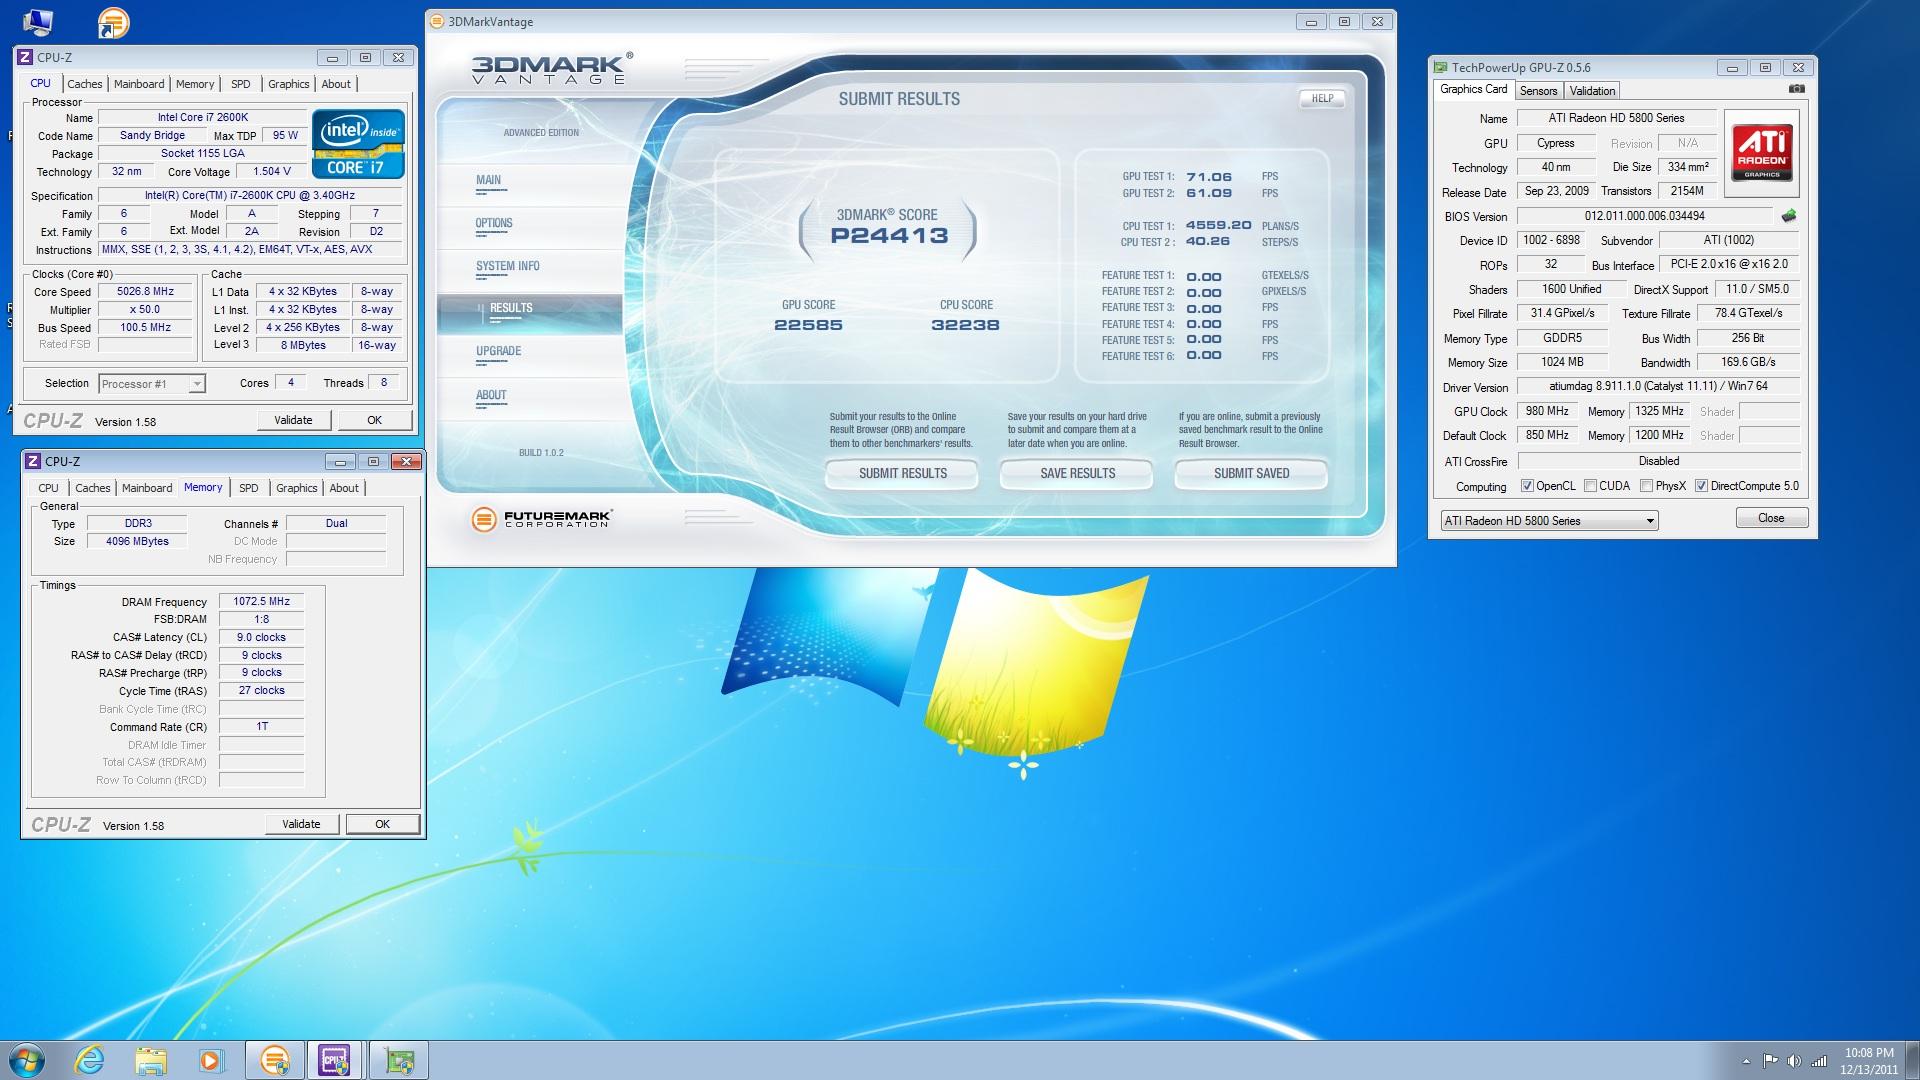Viewport: 1920px width, 1080px height.
Task: Open SPD tab in lower CPU-Z window
Action: [x=249, y=488]
